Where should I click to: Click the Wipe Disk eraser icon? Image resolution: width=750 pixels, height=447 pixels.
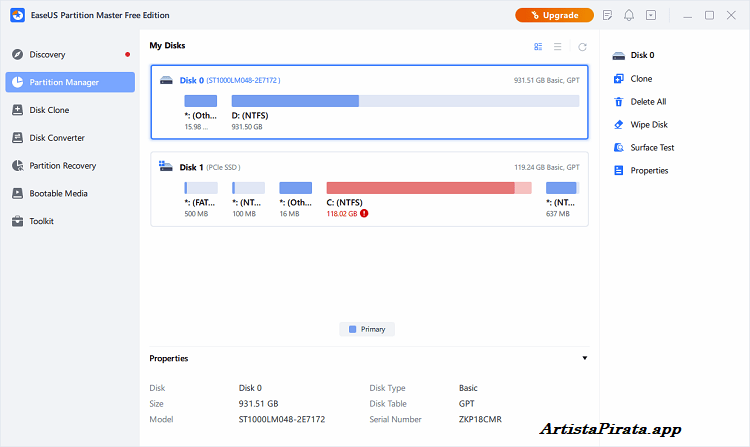click(619, 125)
